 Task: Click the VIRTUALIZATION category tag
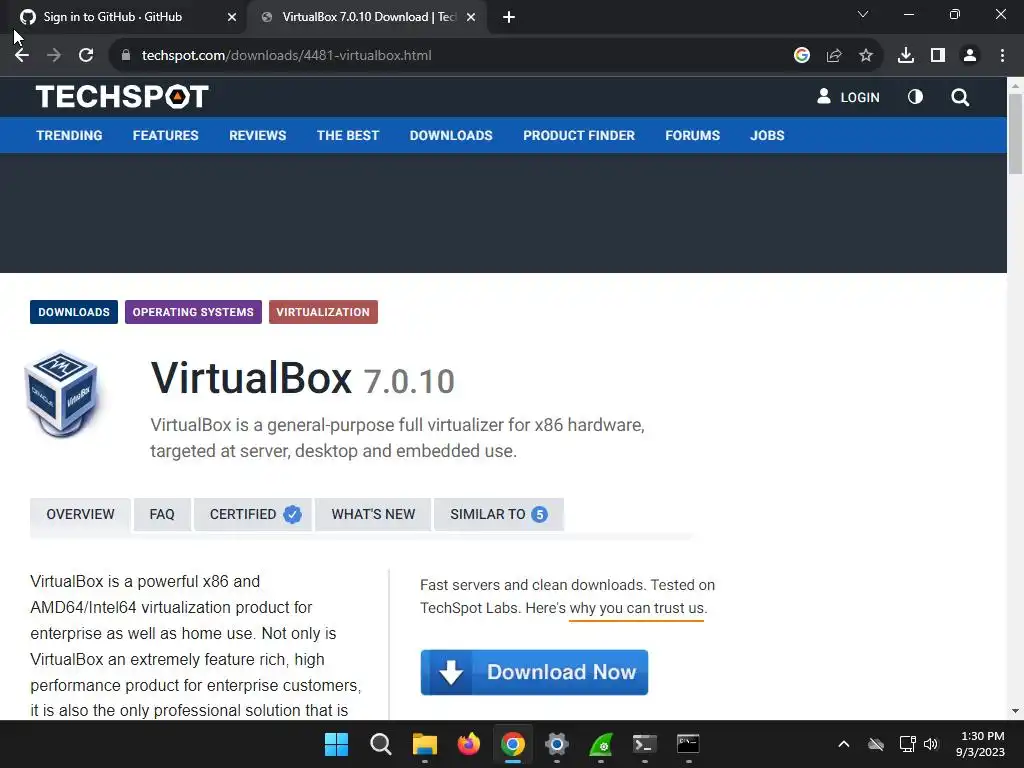(323, 312)
